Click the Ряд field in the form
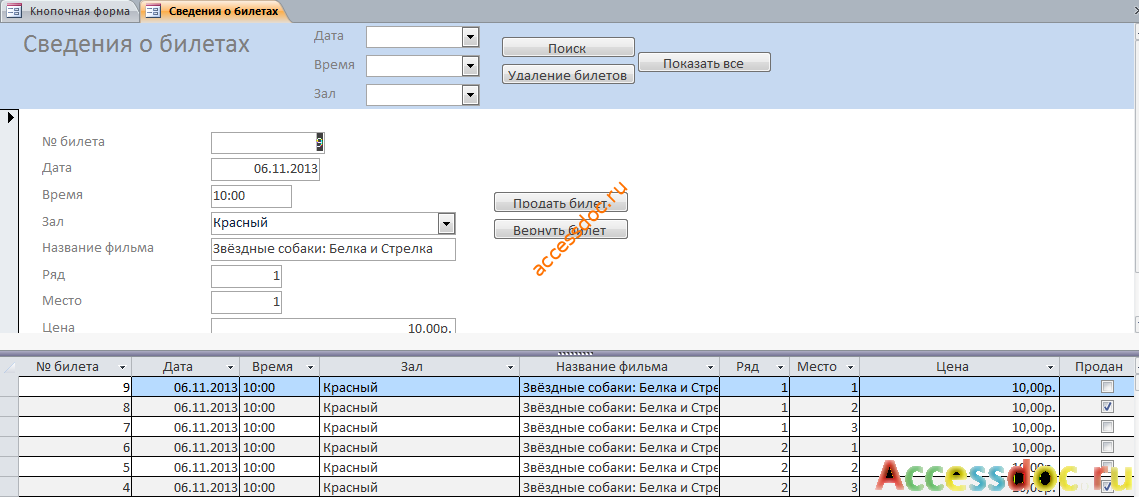The width and height of the screenshot is (1139, 497). pyautogui.click(x=246, y=276)
